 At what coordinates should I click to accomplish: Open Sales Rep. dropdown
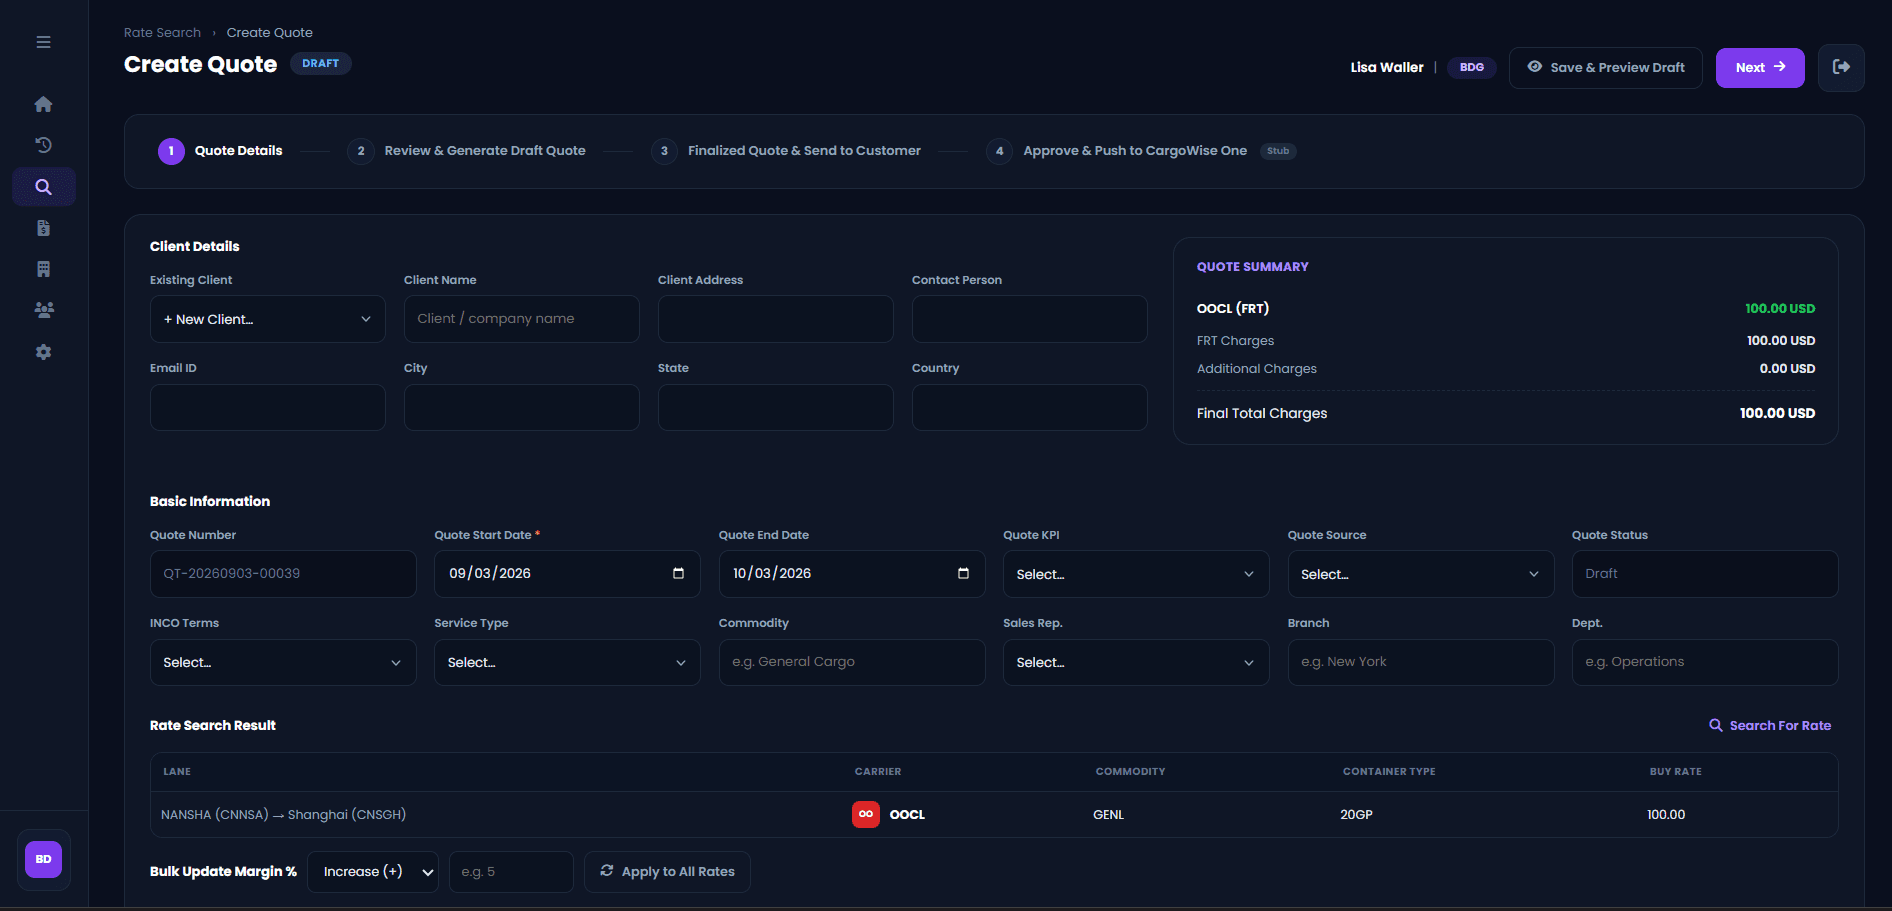click(1136, 662)
